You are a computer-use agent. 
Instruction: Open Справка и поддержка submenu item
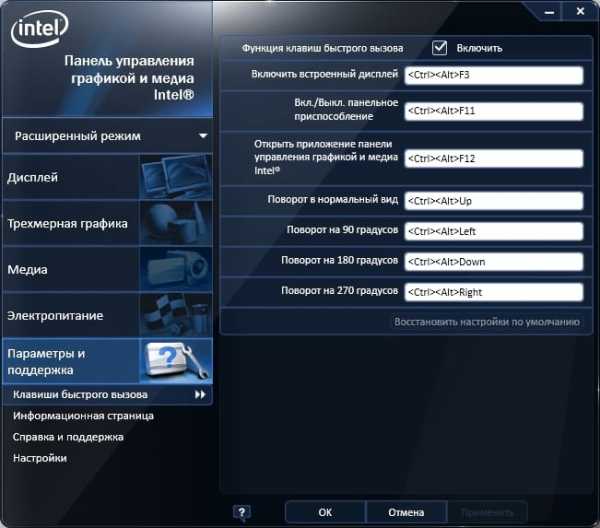(x=68, y=437)
